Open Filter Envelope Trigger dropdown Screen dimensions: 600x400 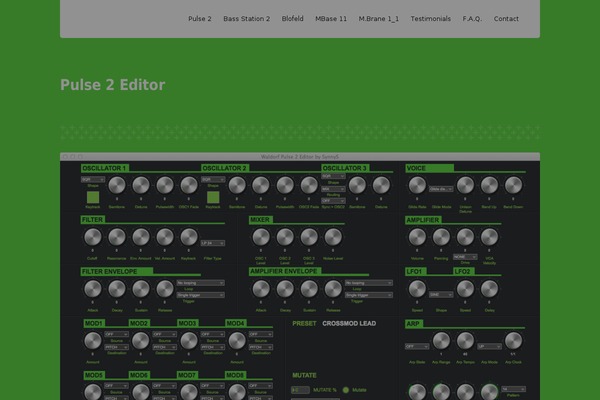[201, 295]
